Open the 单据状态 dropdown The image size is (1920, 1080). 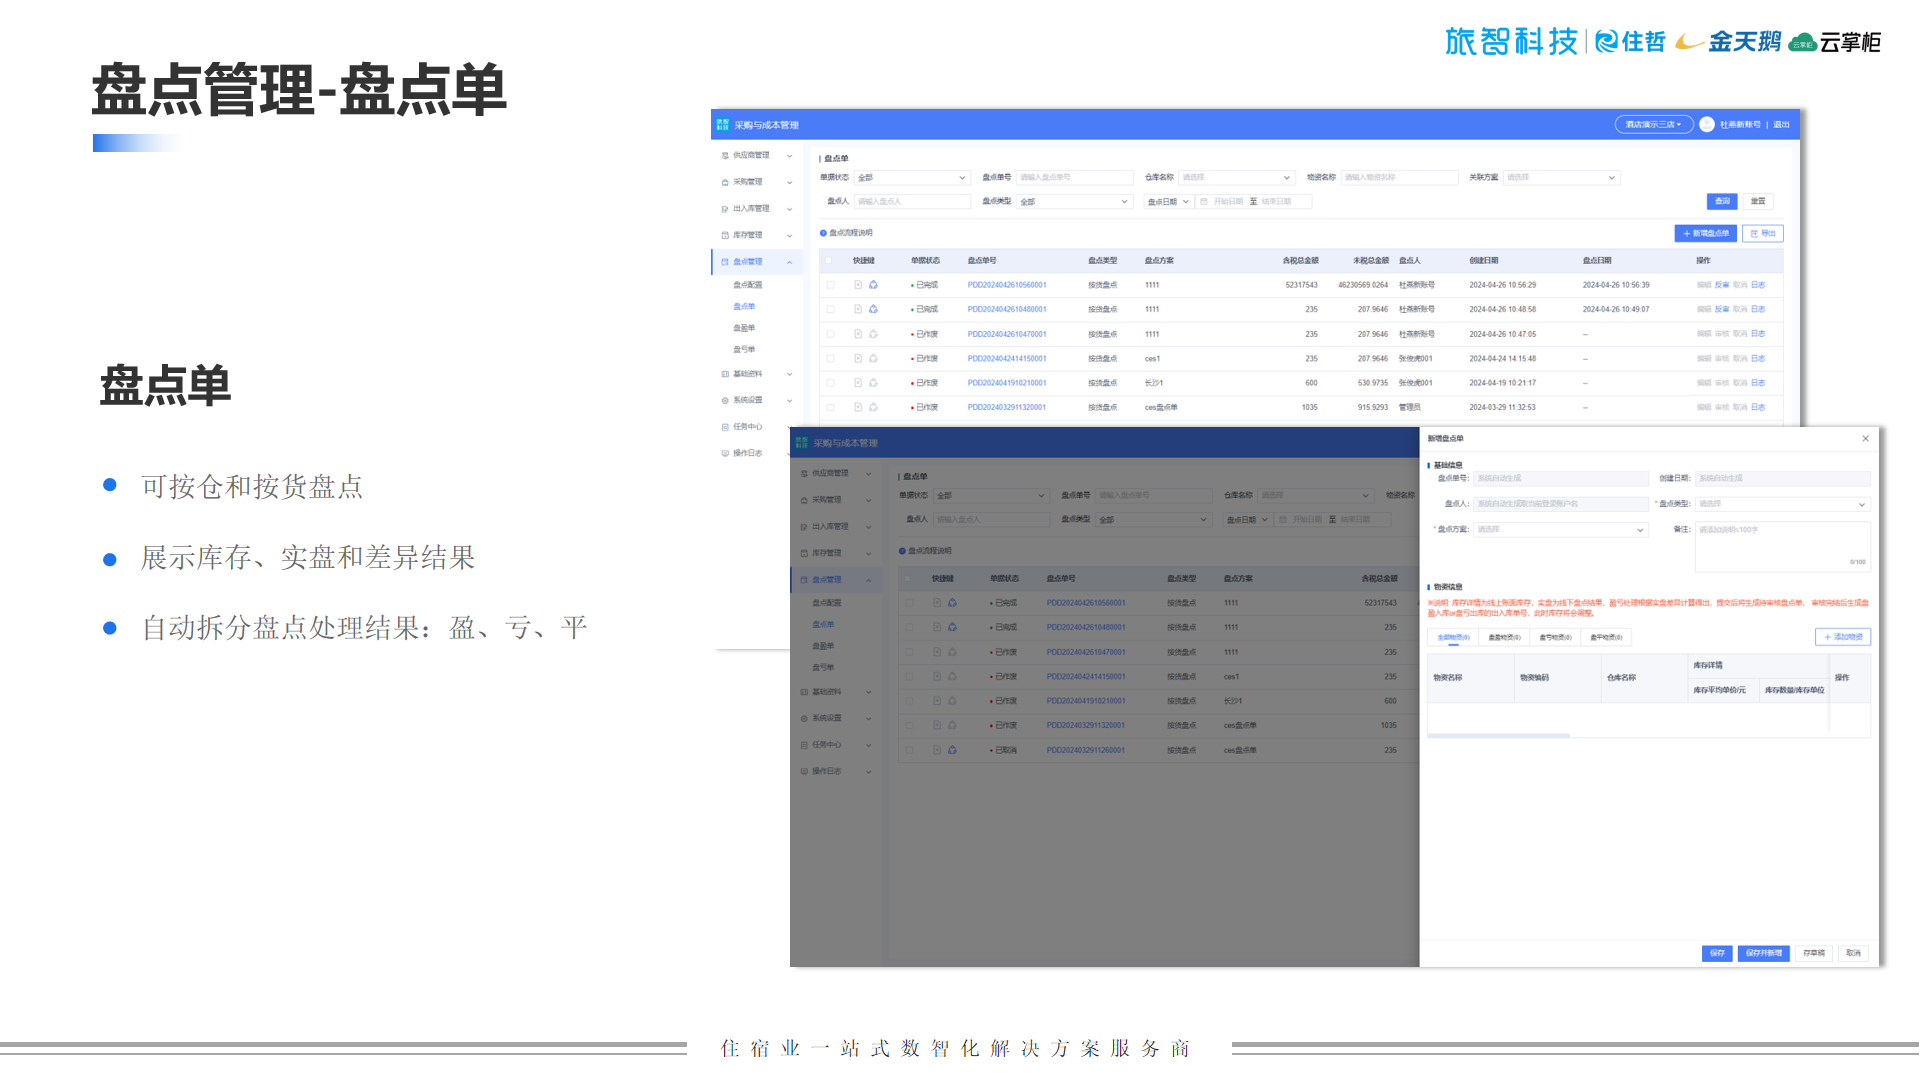coord(911,178)
